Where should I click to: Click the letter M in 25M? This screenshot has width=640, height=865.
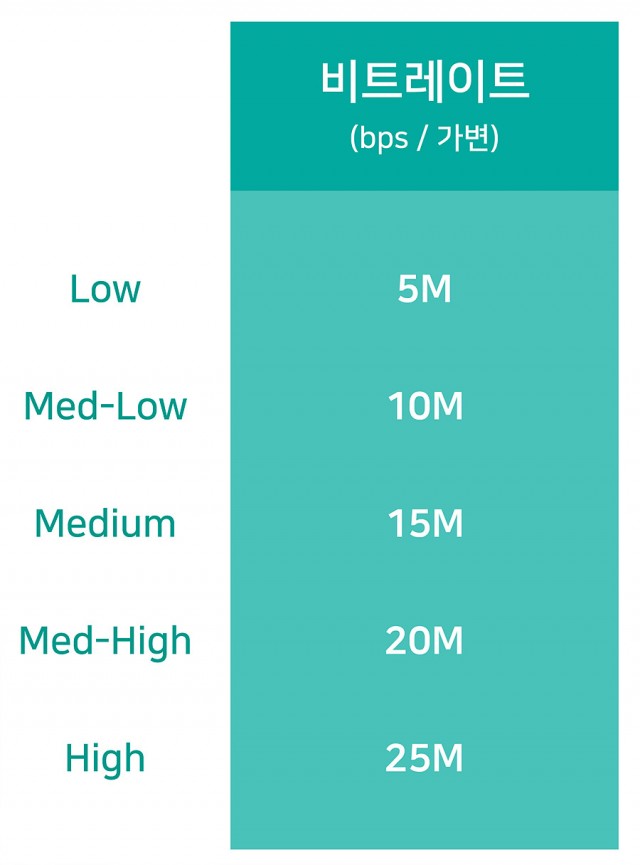[446, 759]
